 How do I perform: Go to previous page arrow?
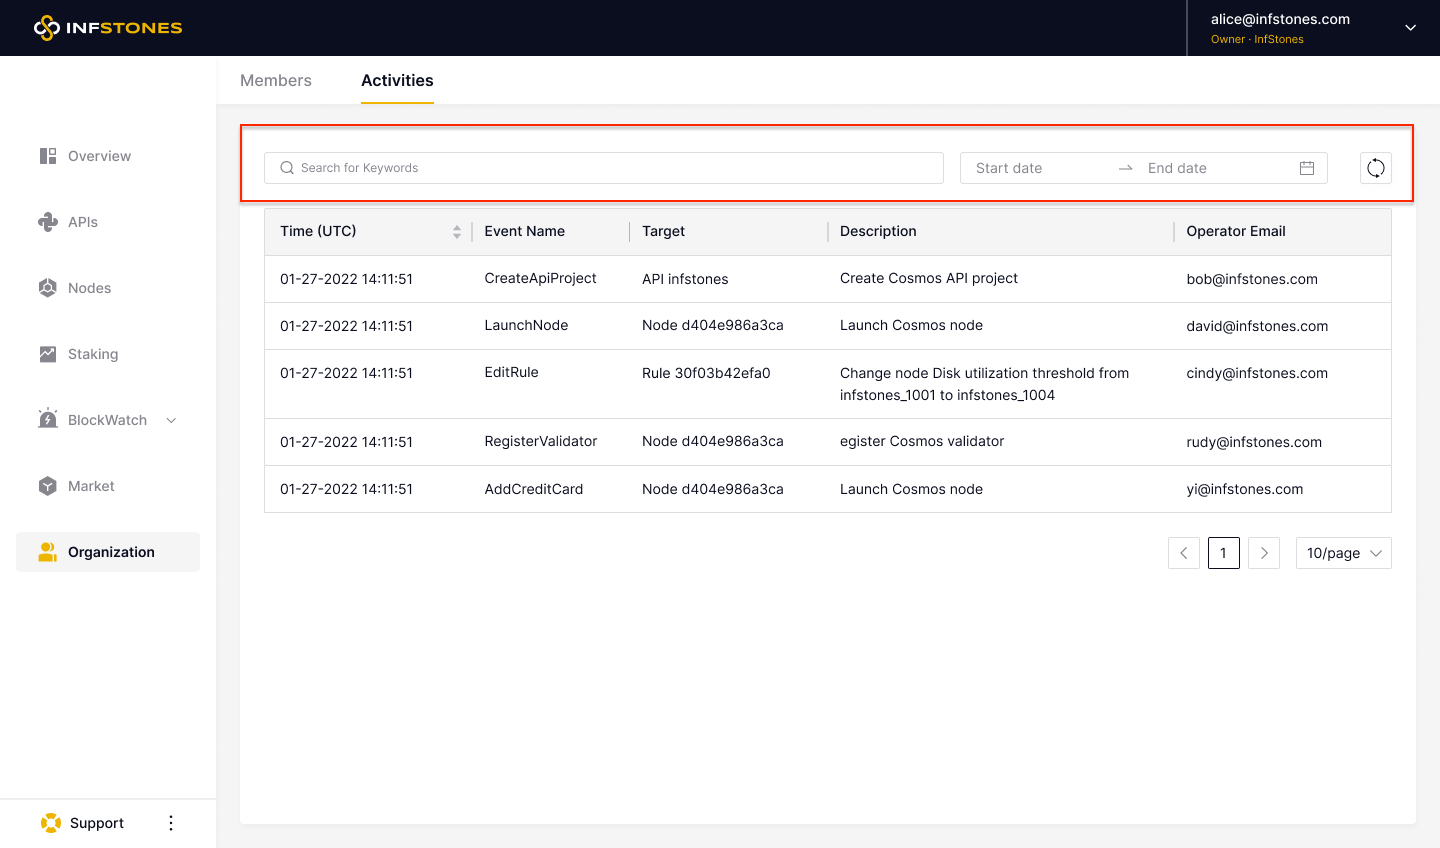coord(1184,553)
